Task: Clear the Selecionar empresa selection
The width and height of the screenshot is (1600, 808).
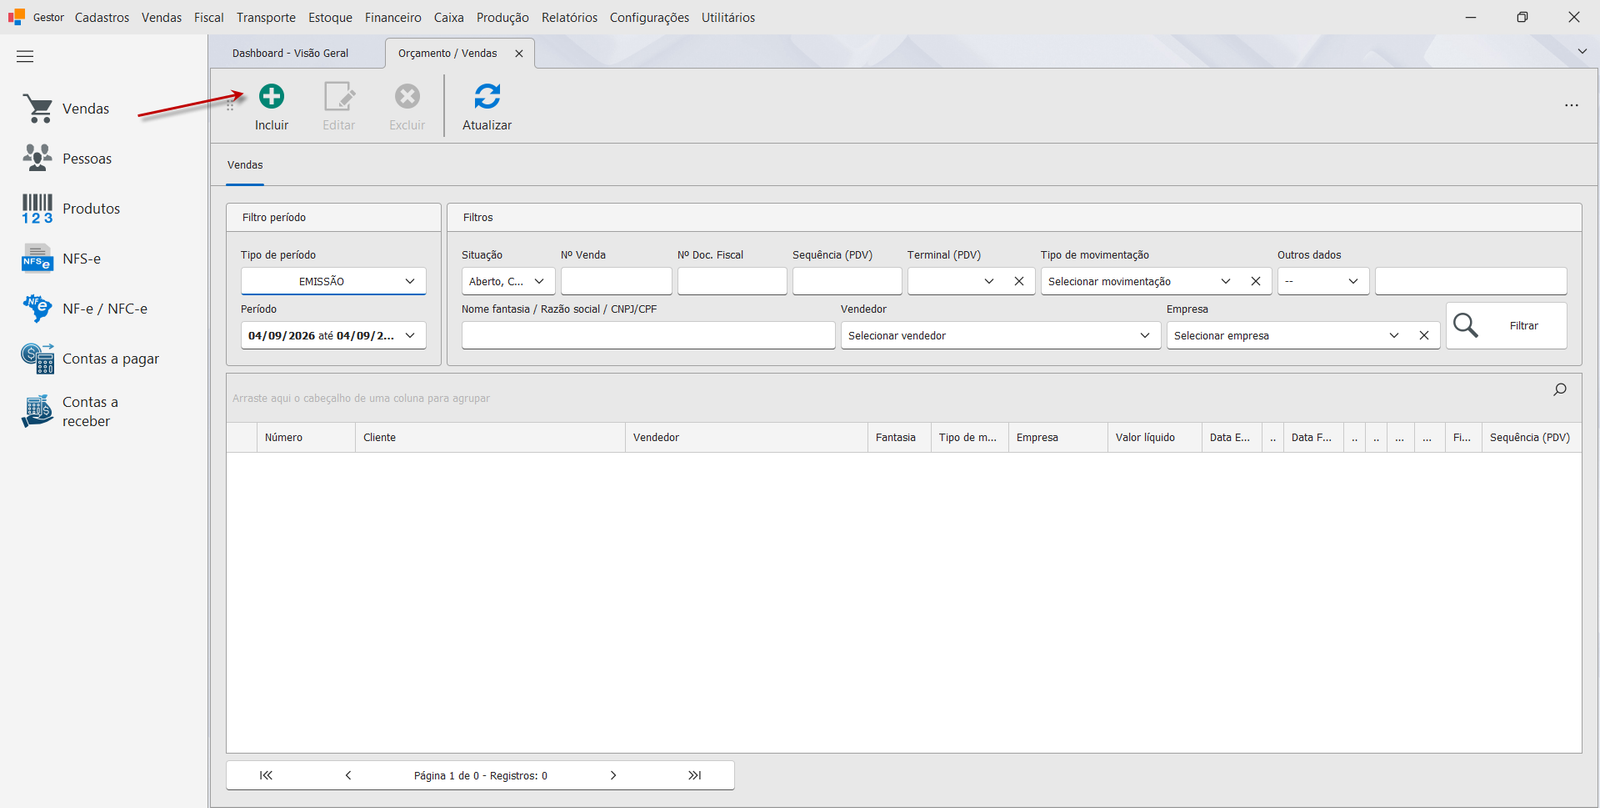Action: tap(1424, 335)
